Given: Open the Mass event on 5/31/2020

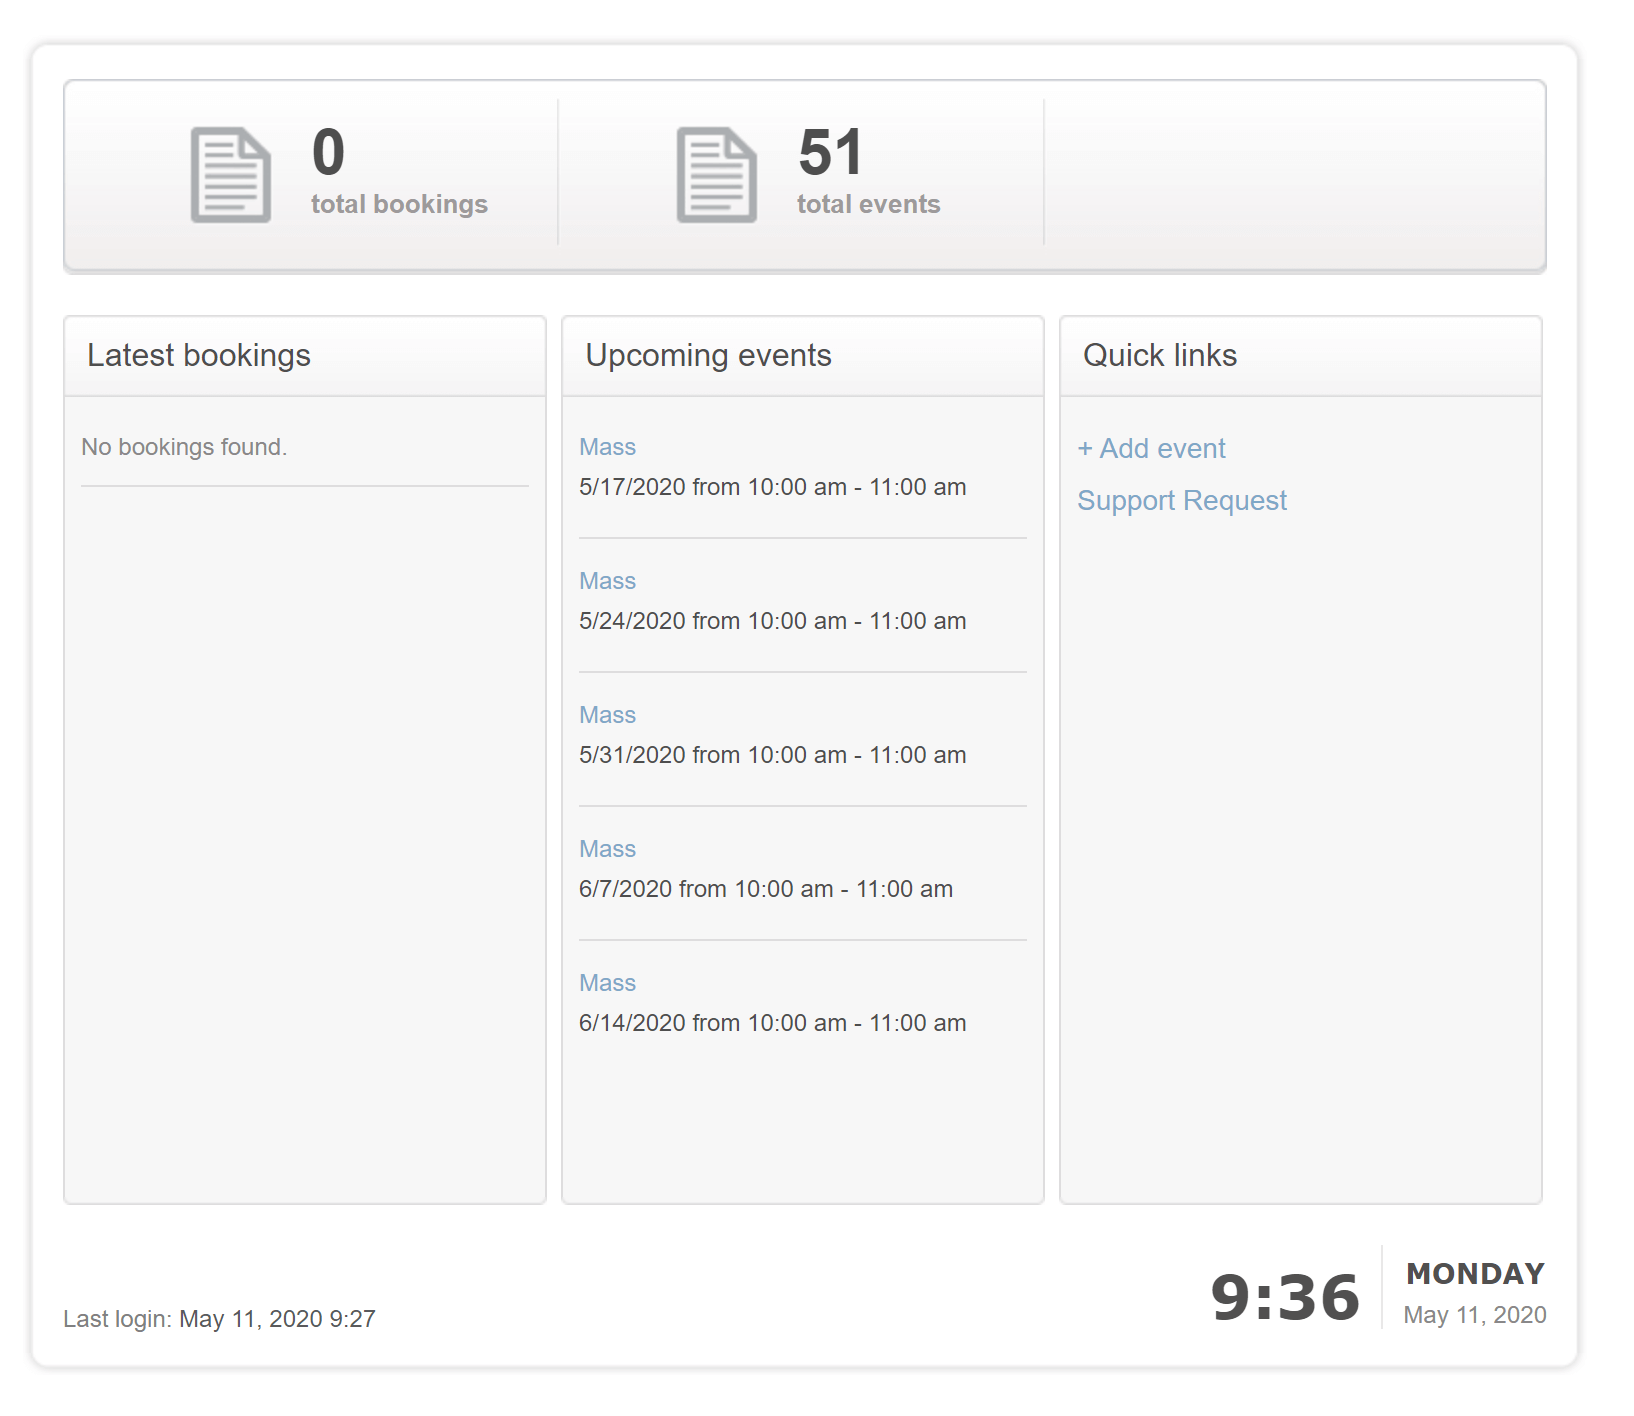Looking at the screenshot, I should (607, 715).
